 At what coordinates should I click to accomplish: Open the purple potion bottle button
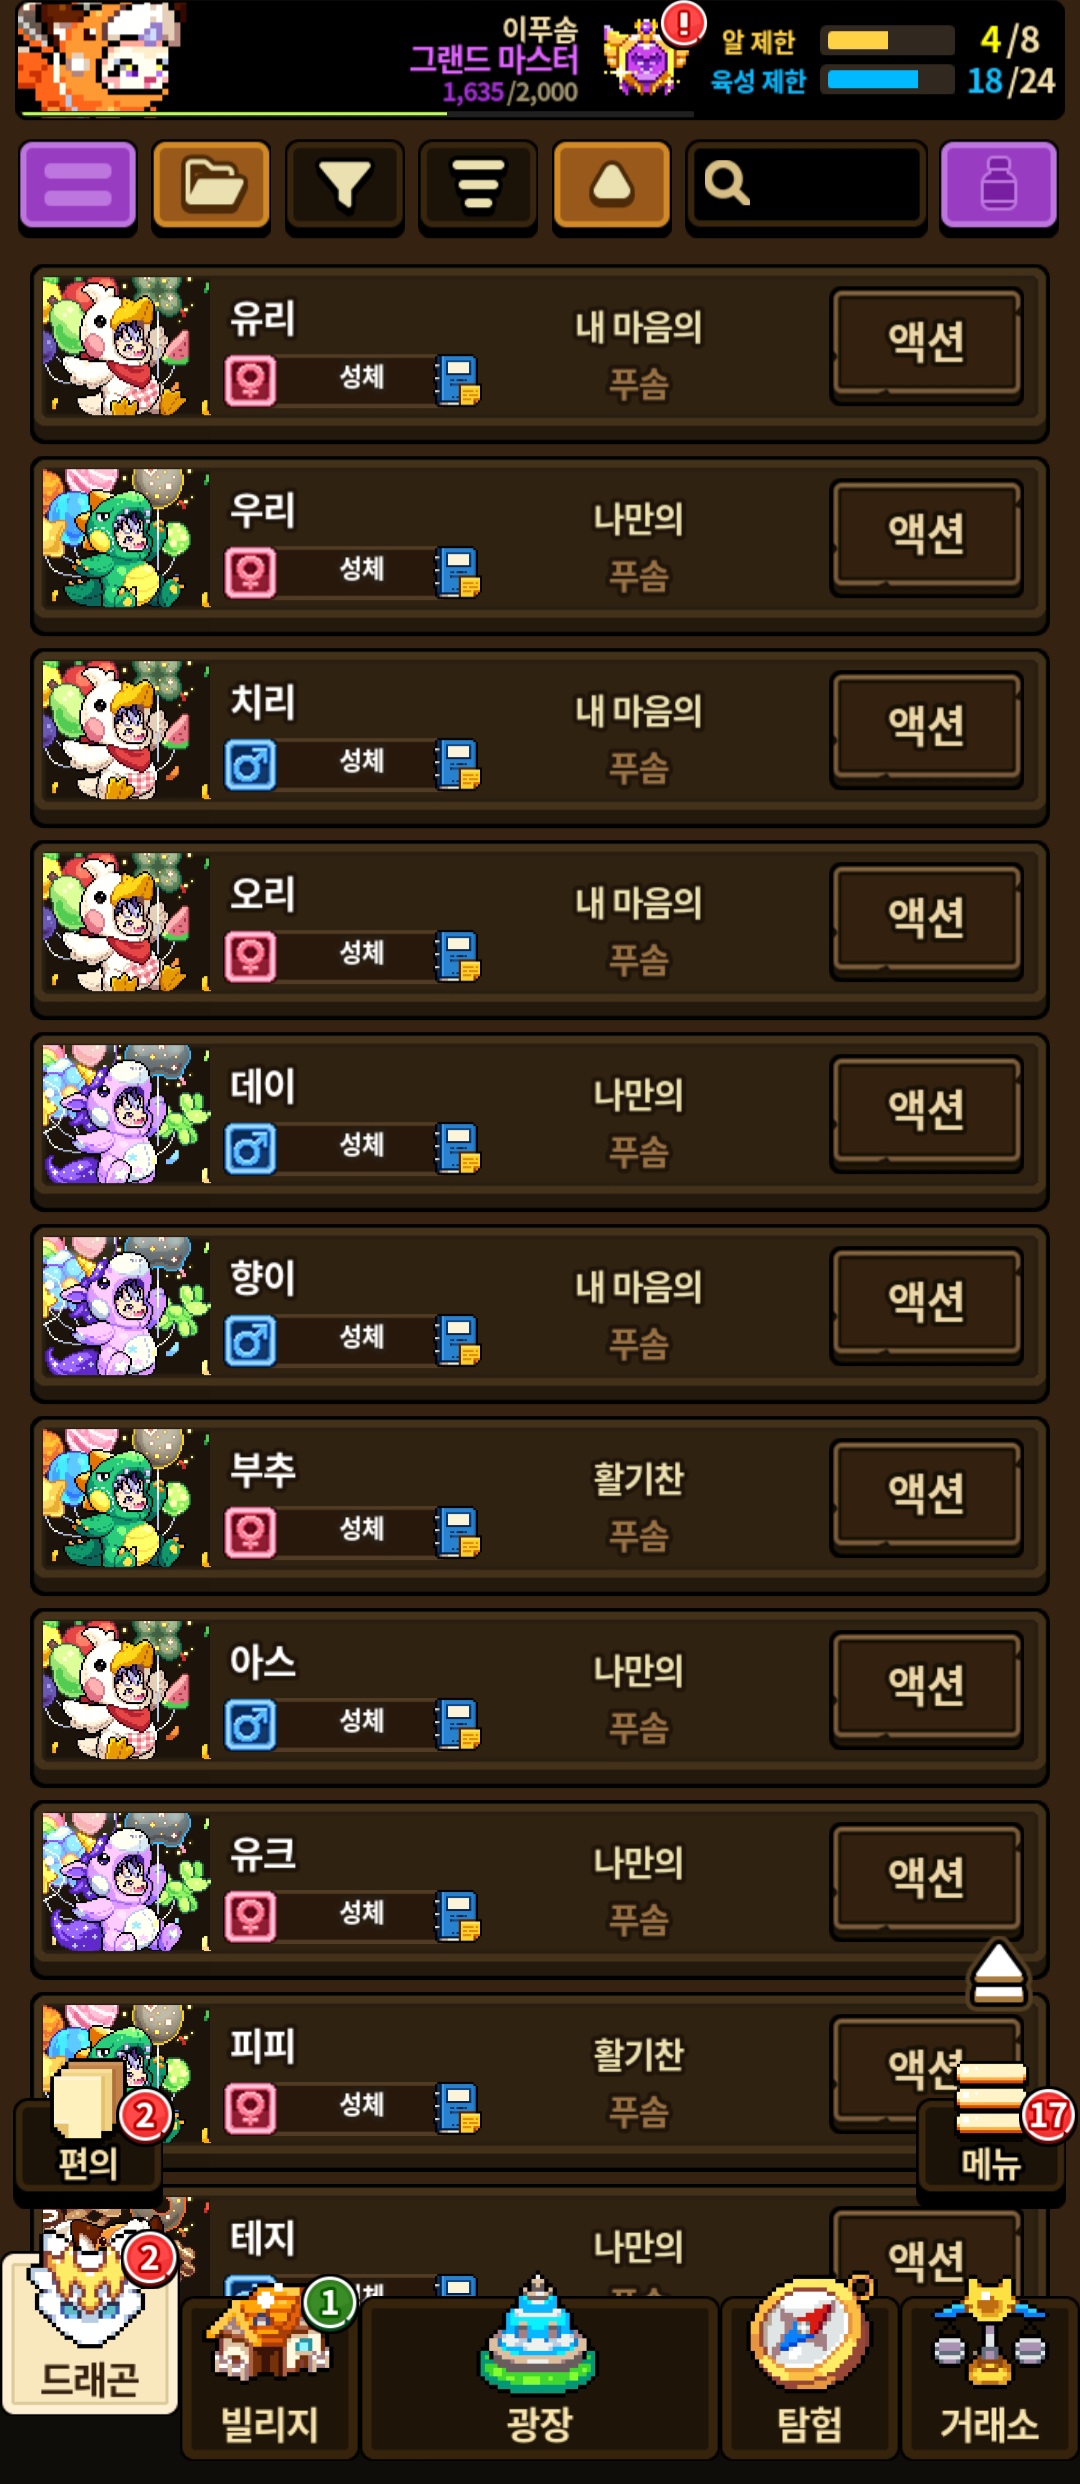tap(998, 185)
